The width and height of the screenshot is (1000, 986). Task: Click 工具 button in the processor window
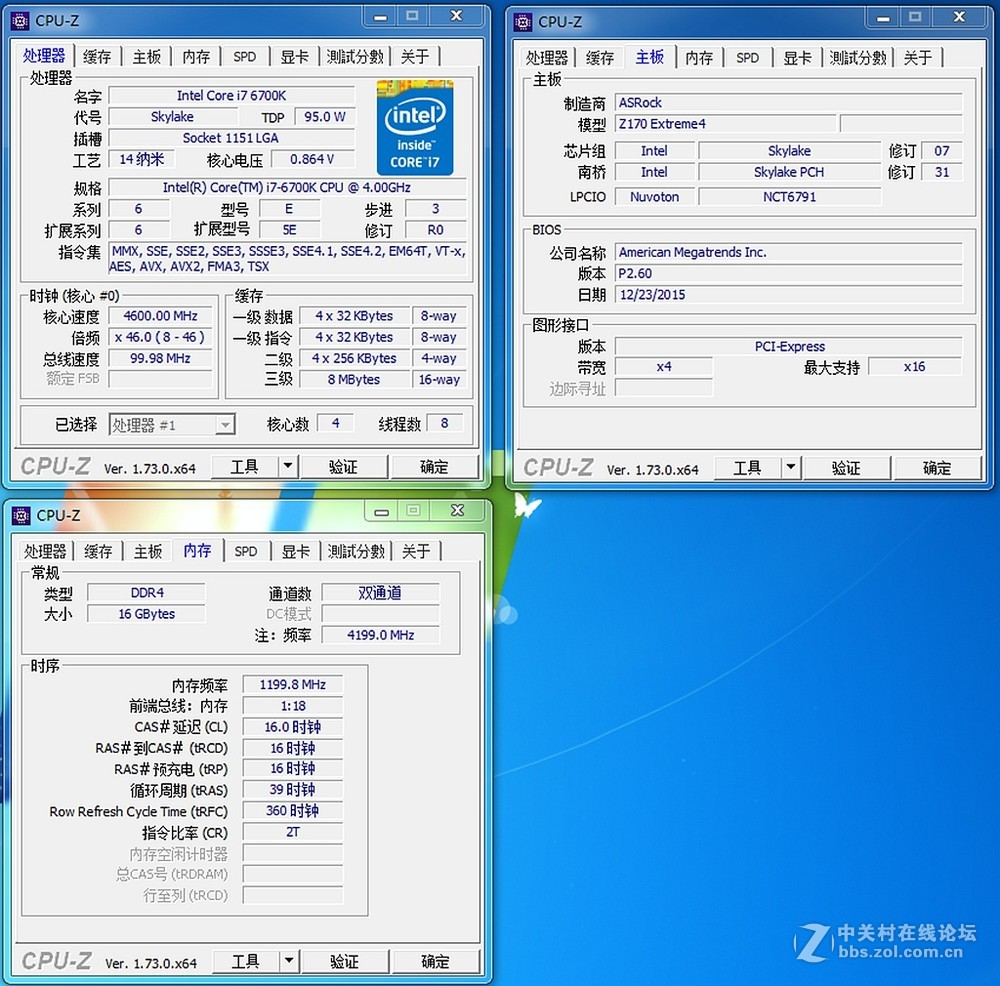(245, 467)
